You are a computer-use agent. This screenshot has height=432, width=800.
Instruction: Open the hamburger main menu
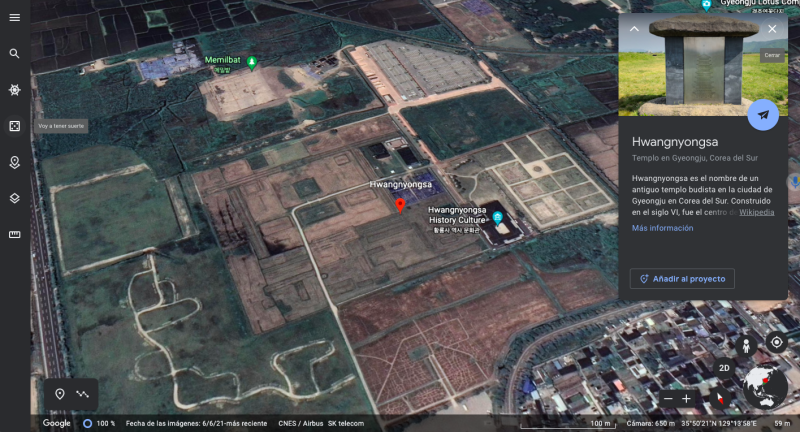14,17
